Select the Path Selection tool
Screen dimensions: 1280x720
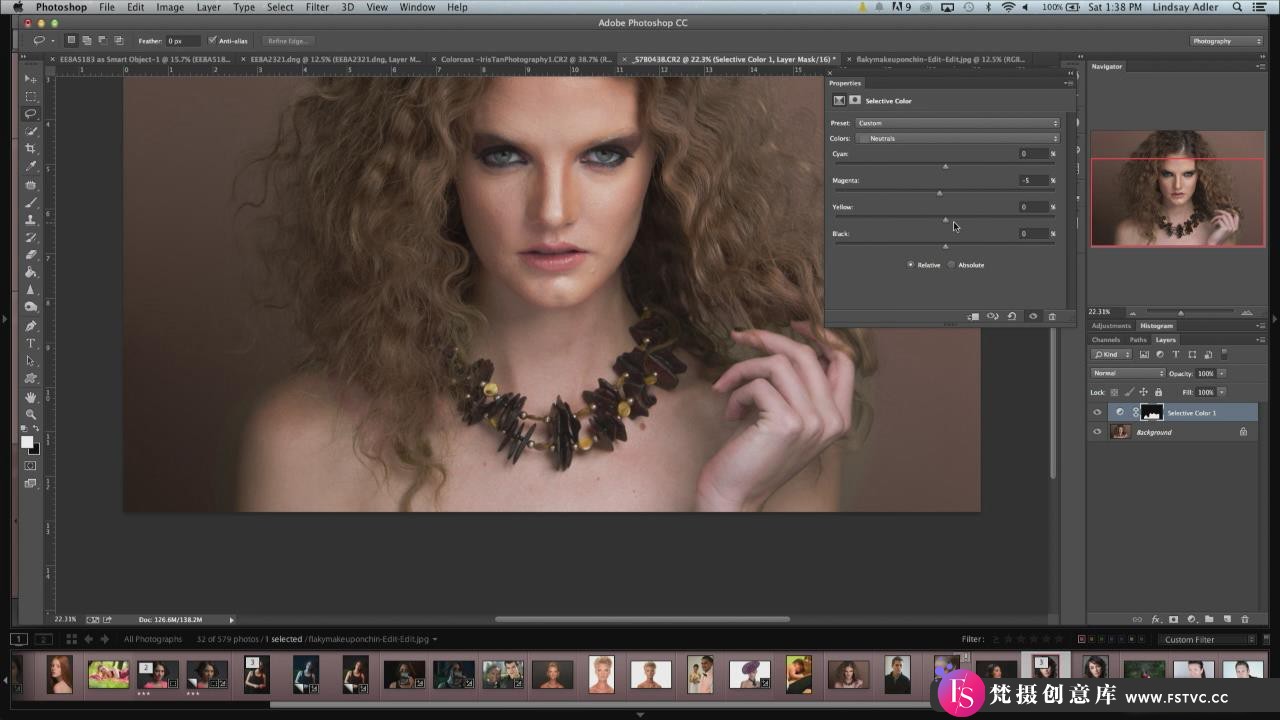[31, 360]
